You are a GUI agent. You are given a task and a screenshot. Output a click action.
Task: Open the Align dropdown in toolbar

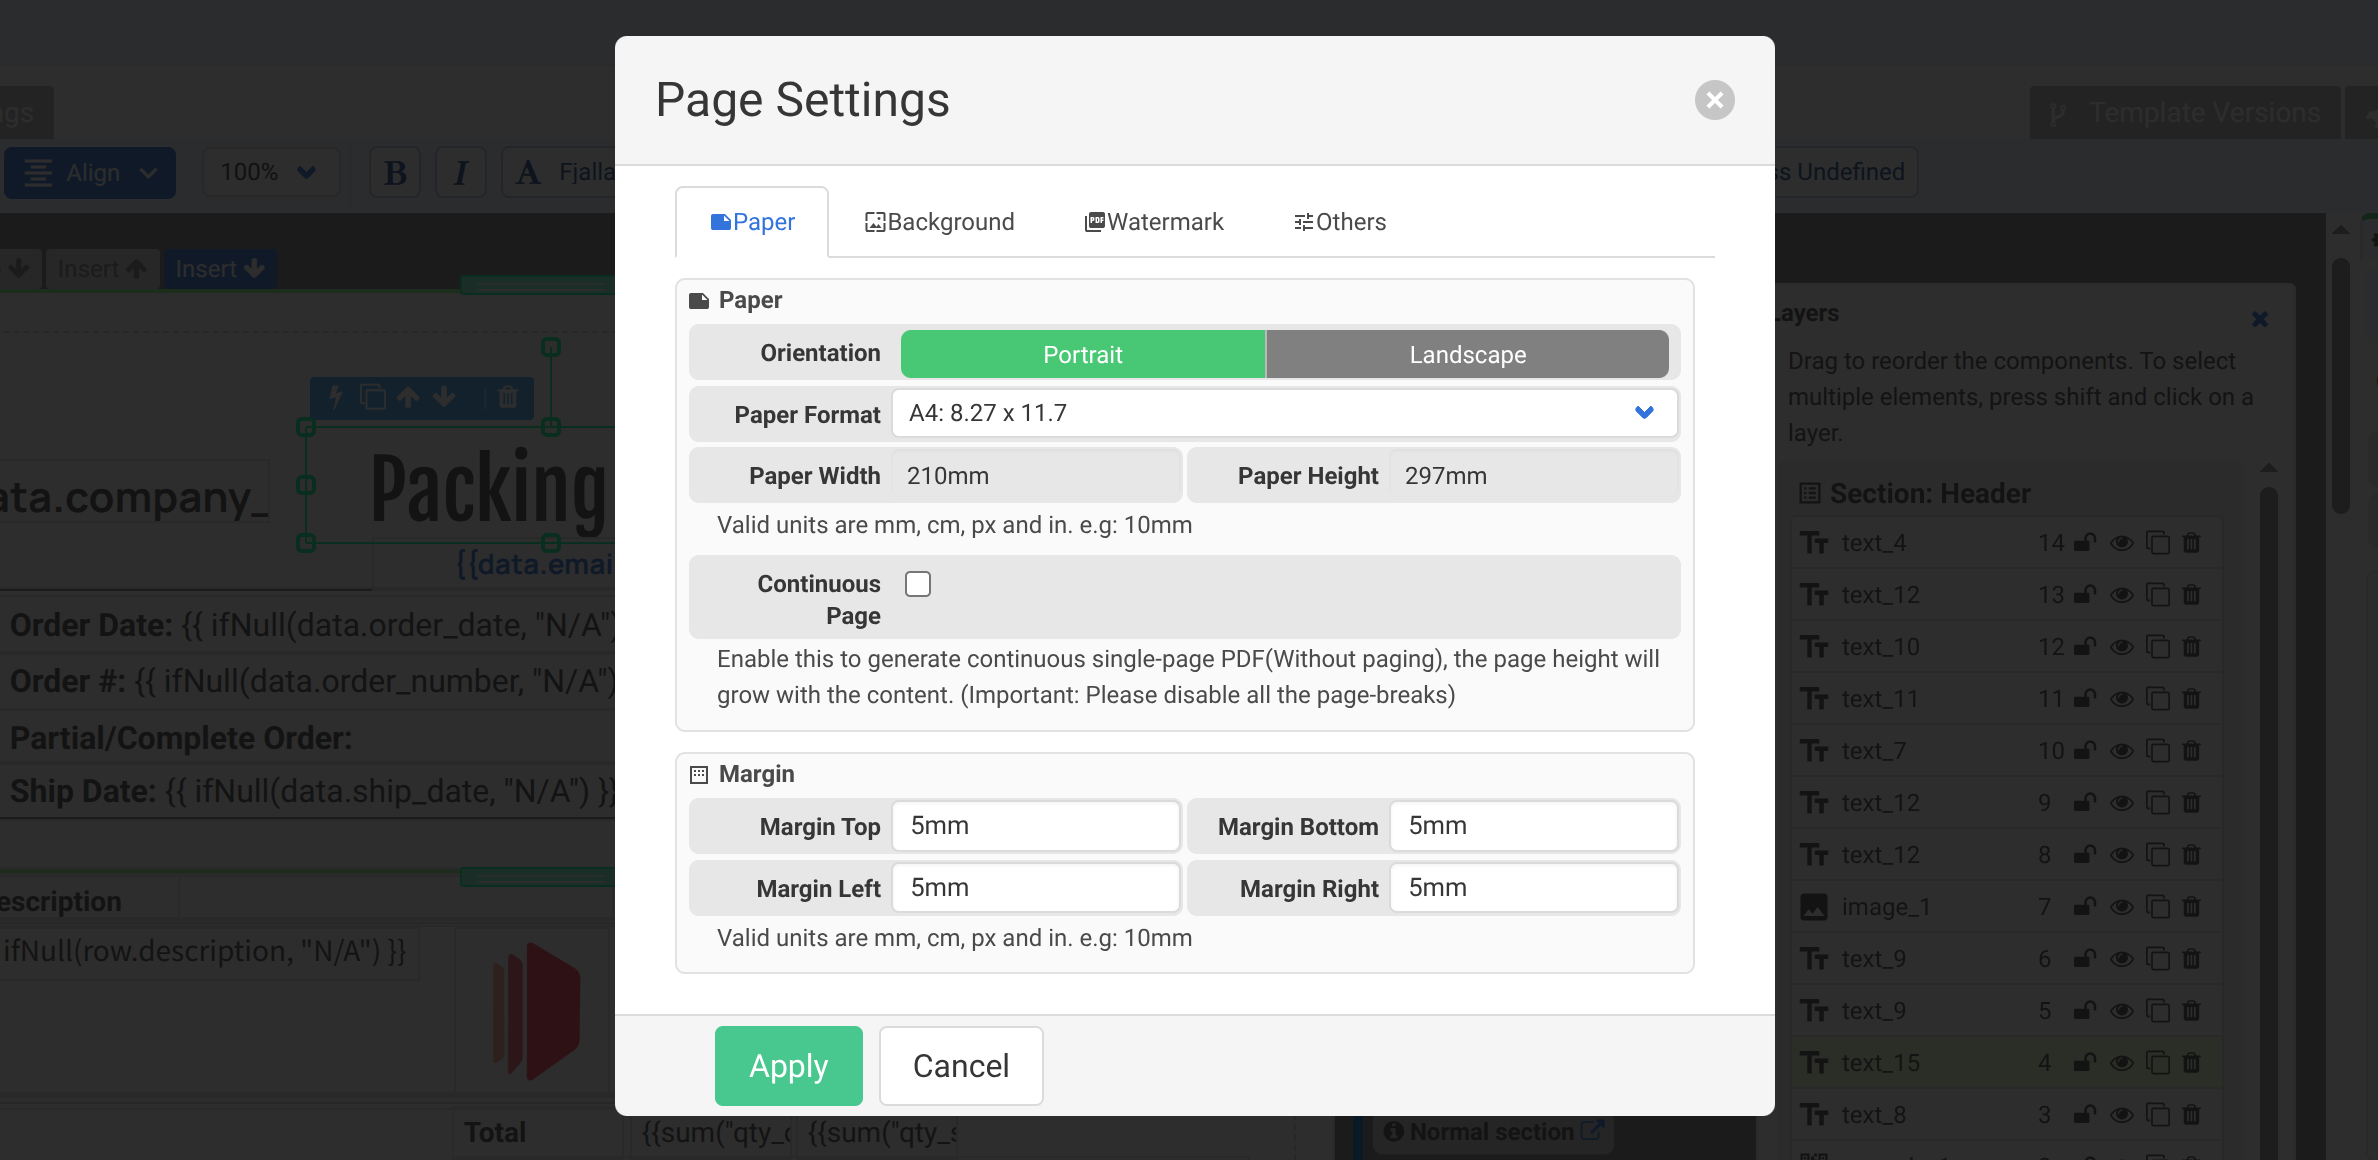[x=90, y=173]
